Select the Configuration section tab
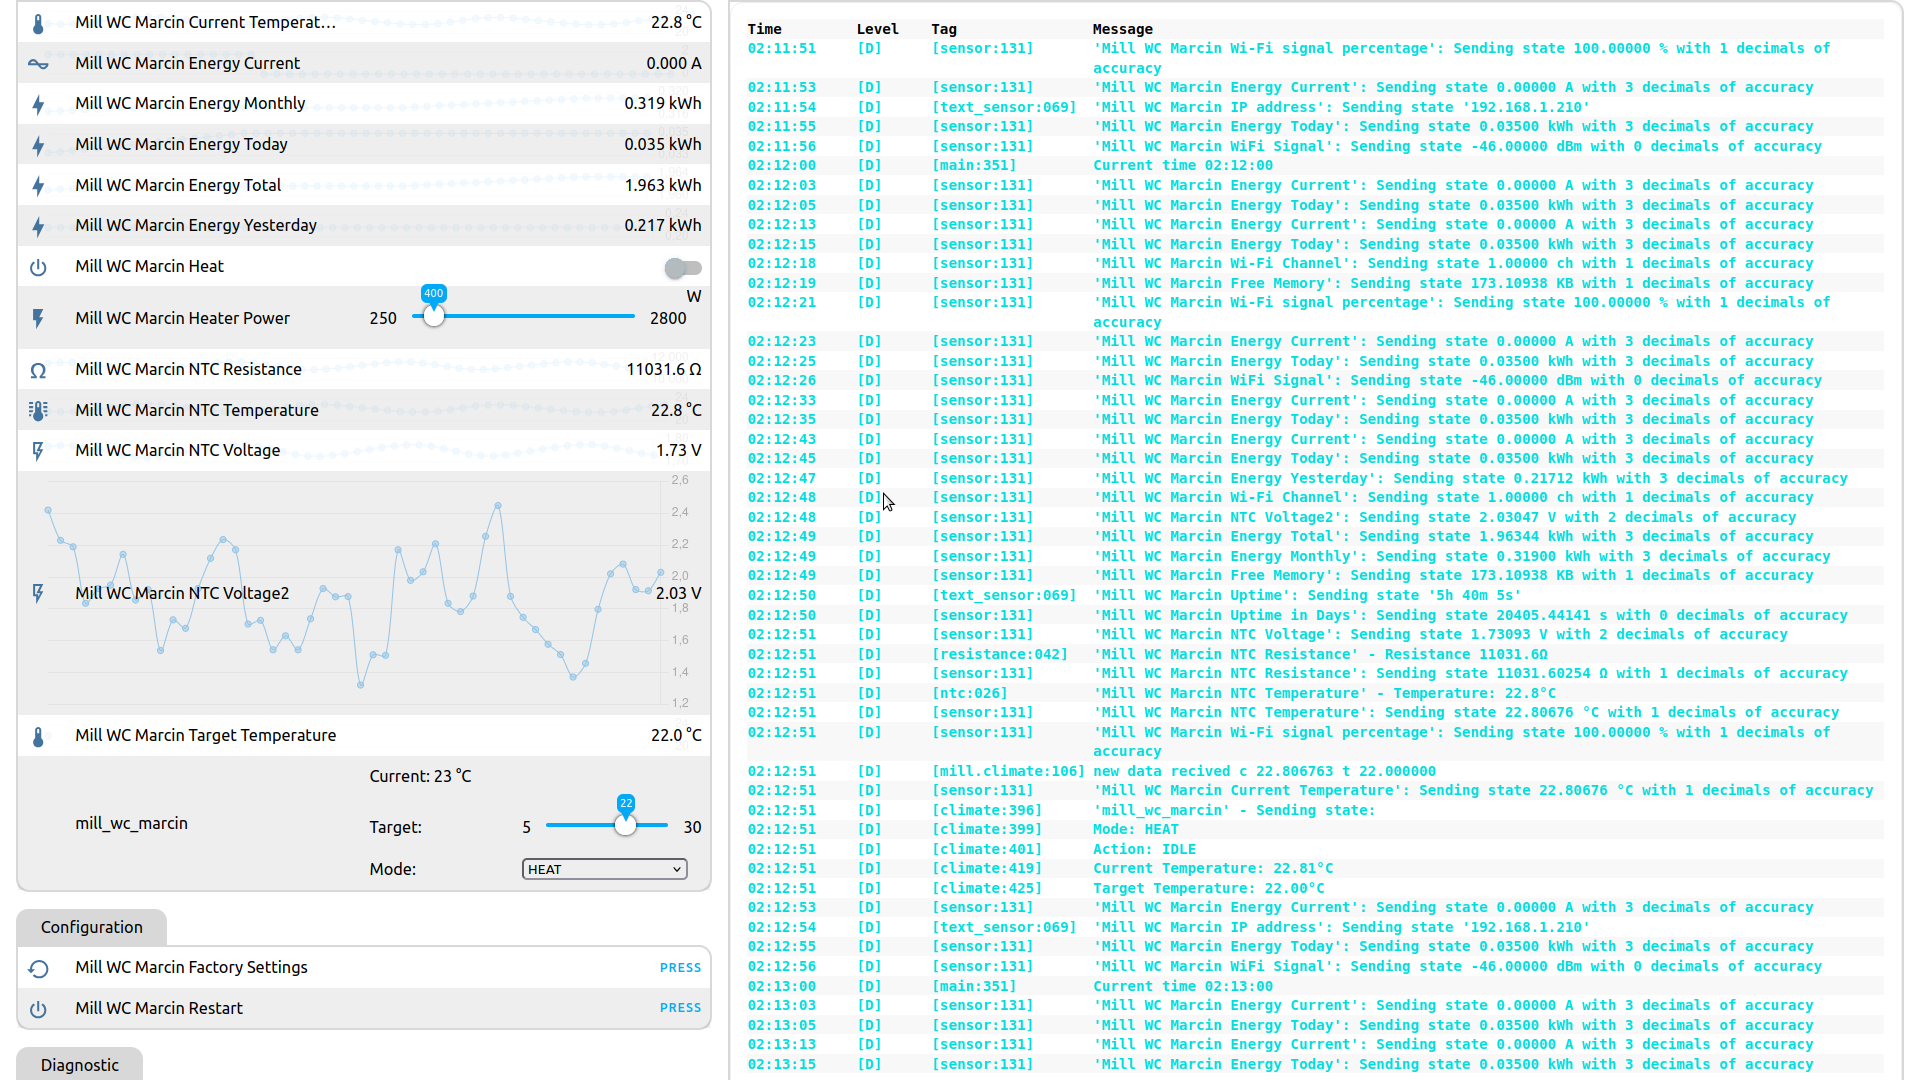The image size is (1920, 1080). (x=91, y=927)
